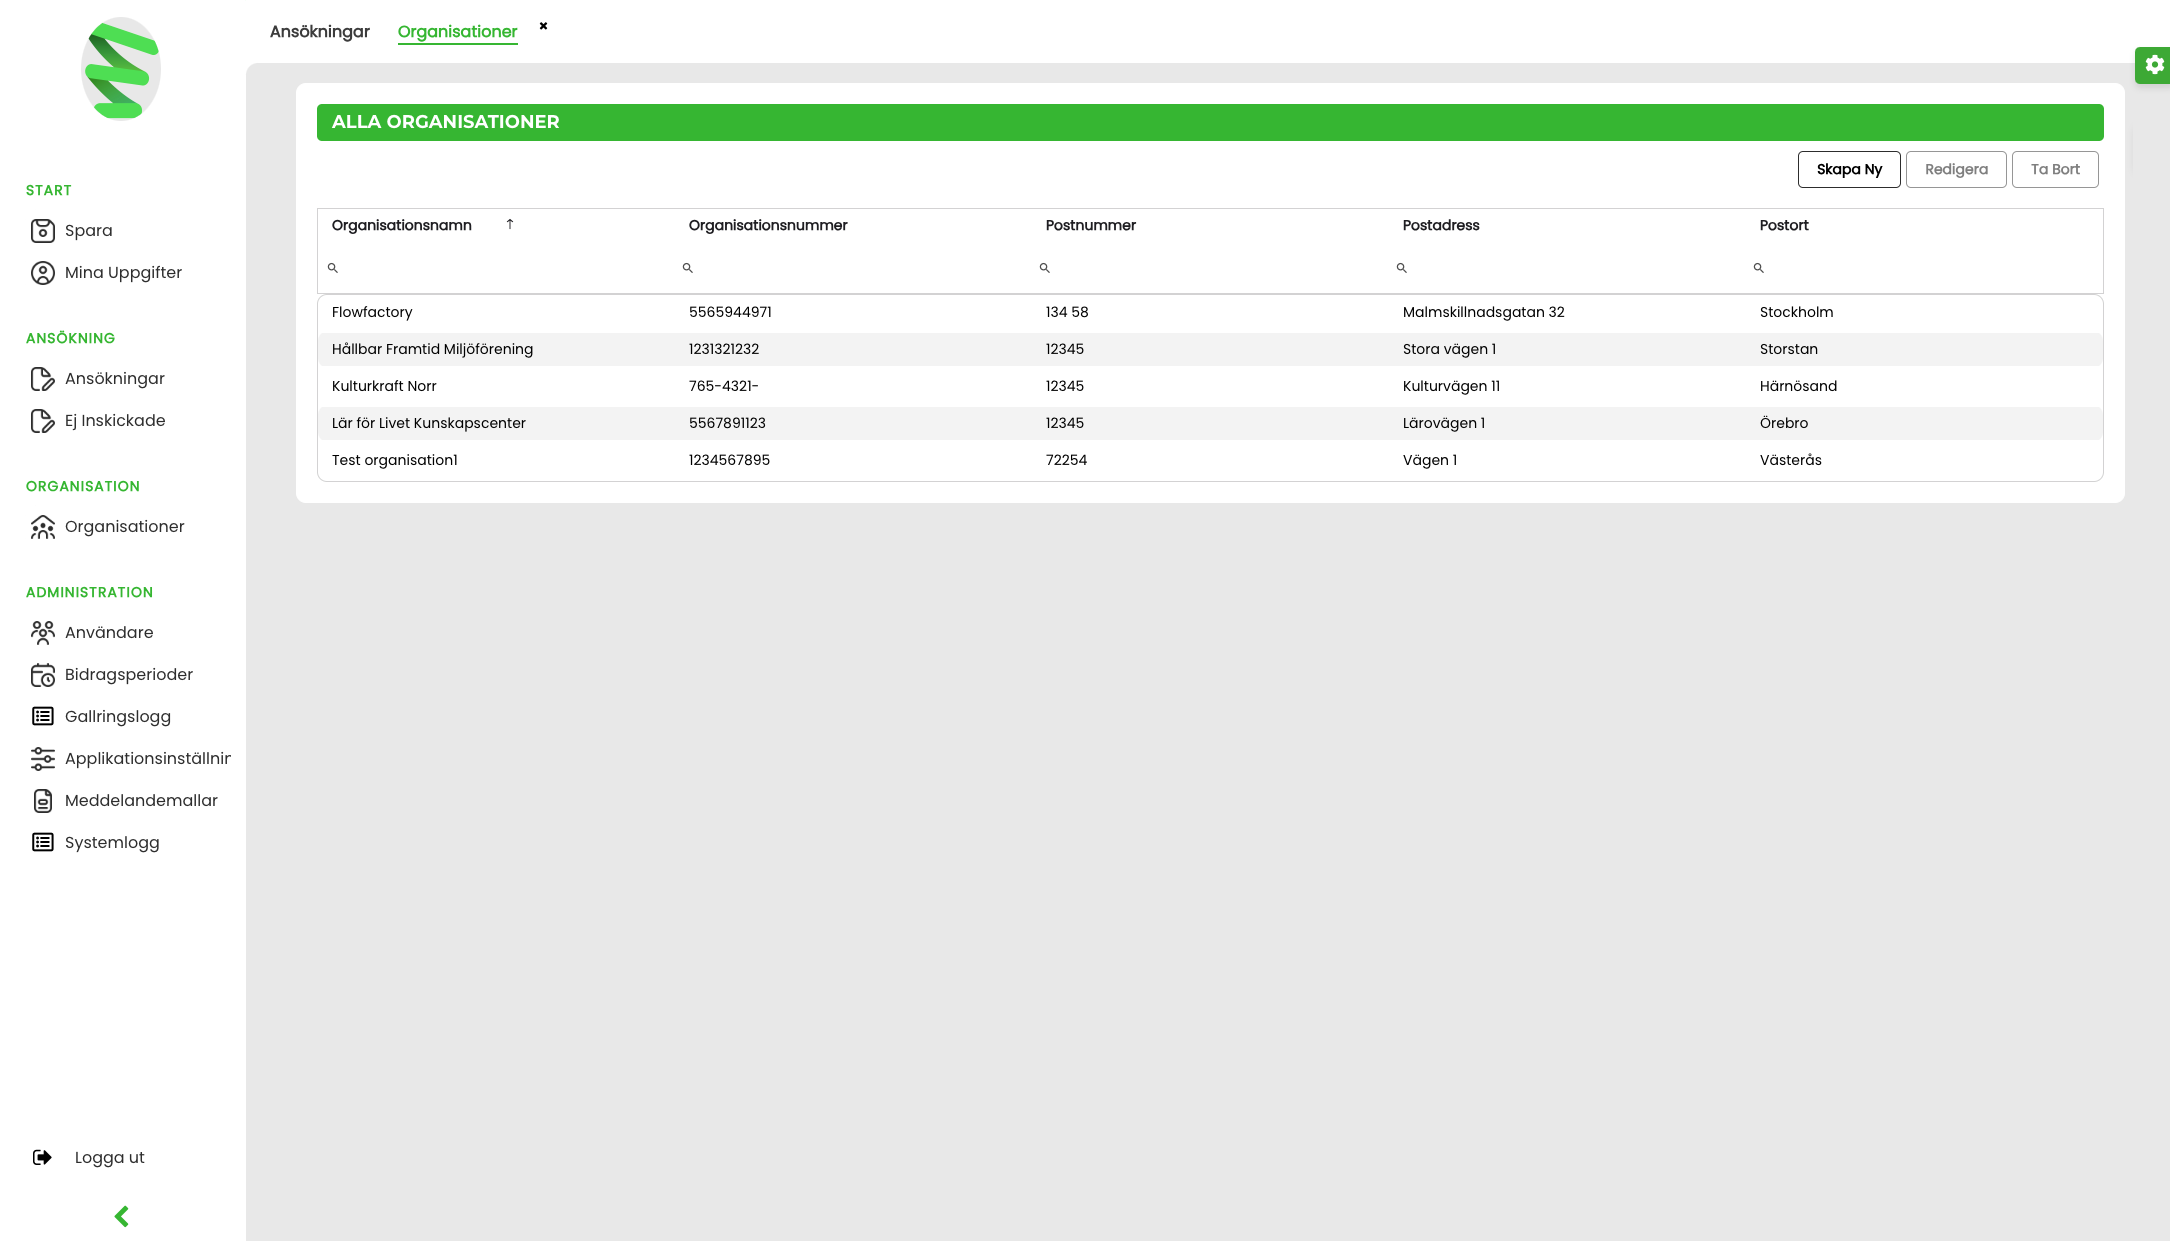Click the Logga ut icon
Viewport: 2170px width, 1241px height.
coord(42,1157)
